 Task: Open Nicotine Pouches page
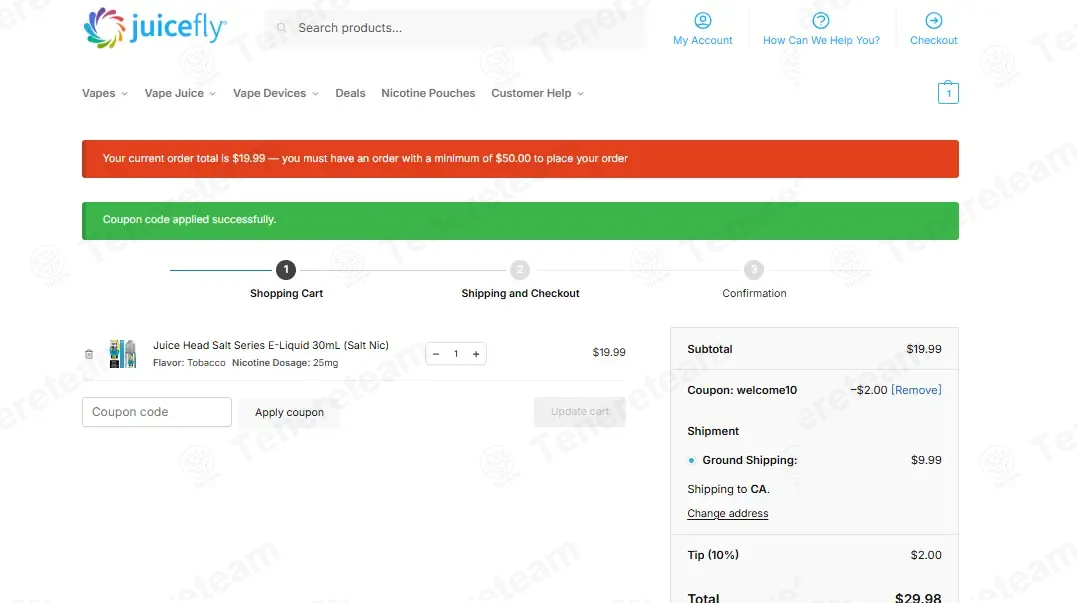pyautogui.click(x=428, y=93)
